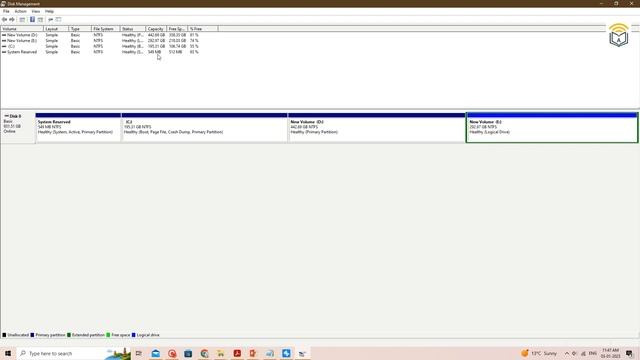This screenshot has width=640, height=360.
Task: Click the Refresh/connect key-shaped toolbar icon
Action: (51, 20)
